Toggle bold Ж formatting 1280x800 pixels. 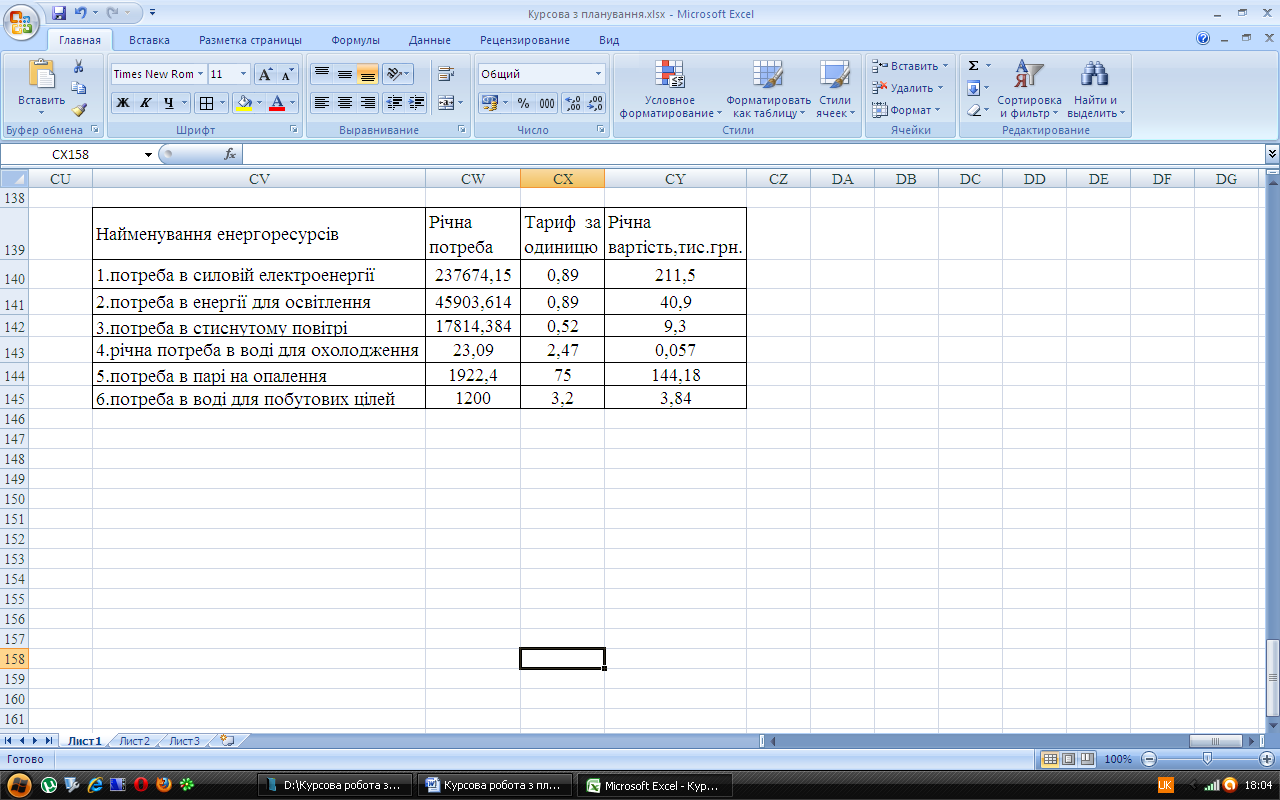coord(122,103)
